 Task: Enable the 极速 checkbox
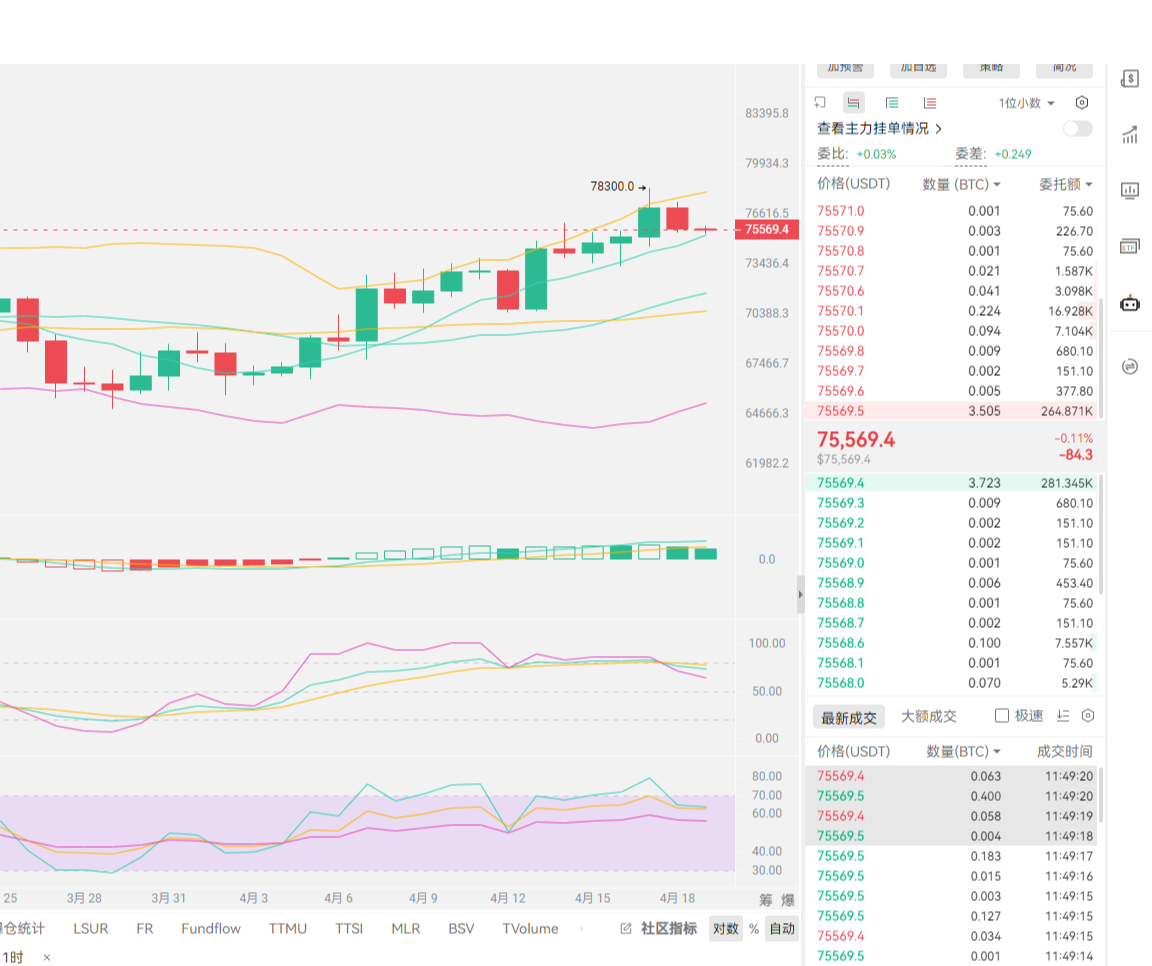click(x=1002, y=716)
